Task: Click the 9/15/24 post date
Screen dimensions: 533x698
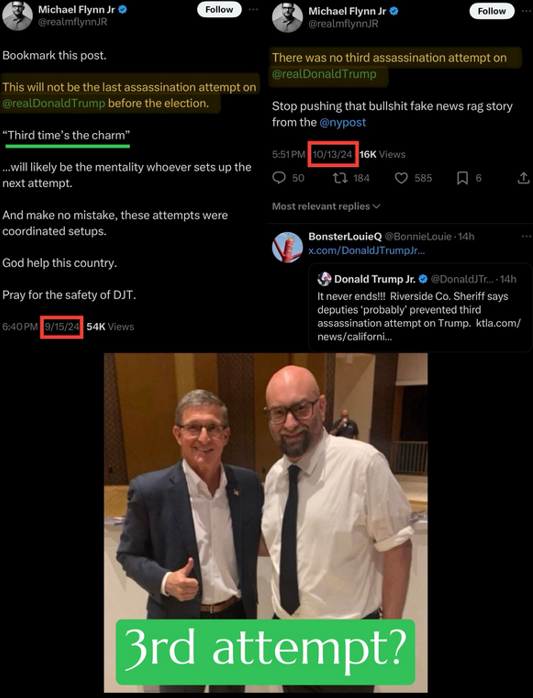Action: pos(61,327)
